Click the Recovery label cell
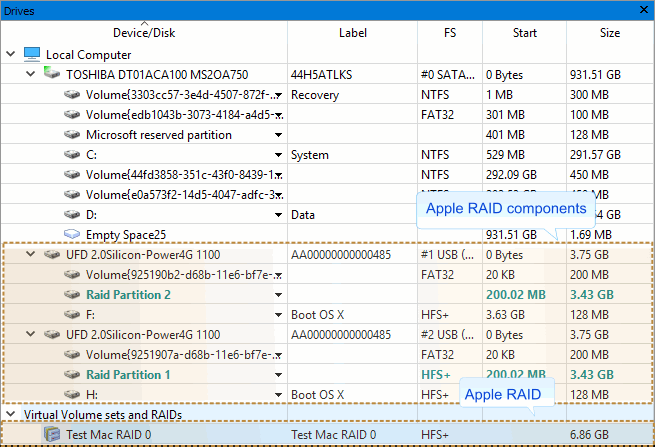Viewport: 655px width, 447px height. tap(315, 95)
